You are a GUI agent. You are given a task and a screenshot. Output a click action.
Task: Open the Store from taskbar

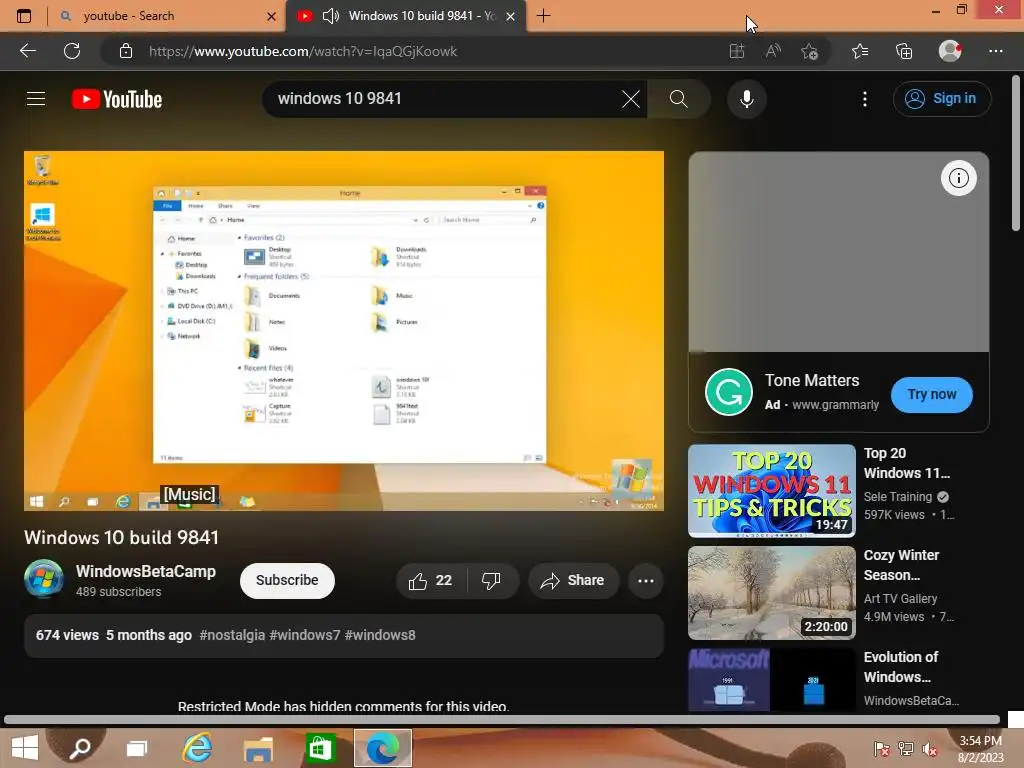320,748
